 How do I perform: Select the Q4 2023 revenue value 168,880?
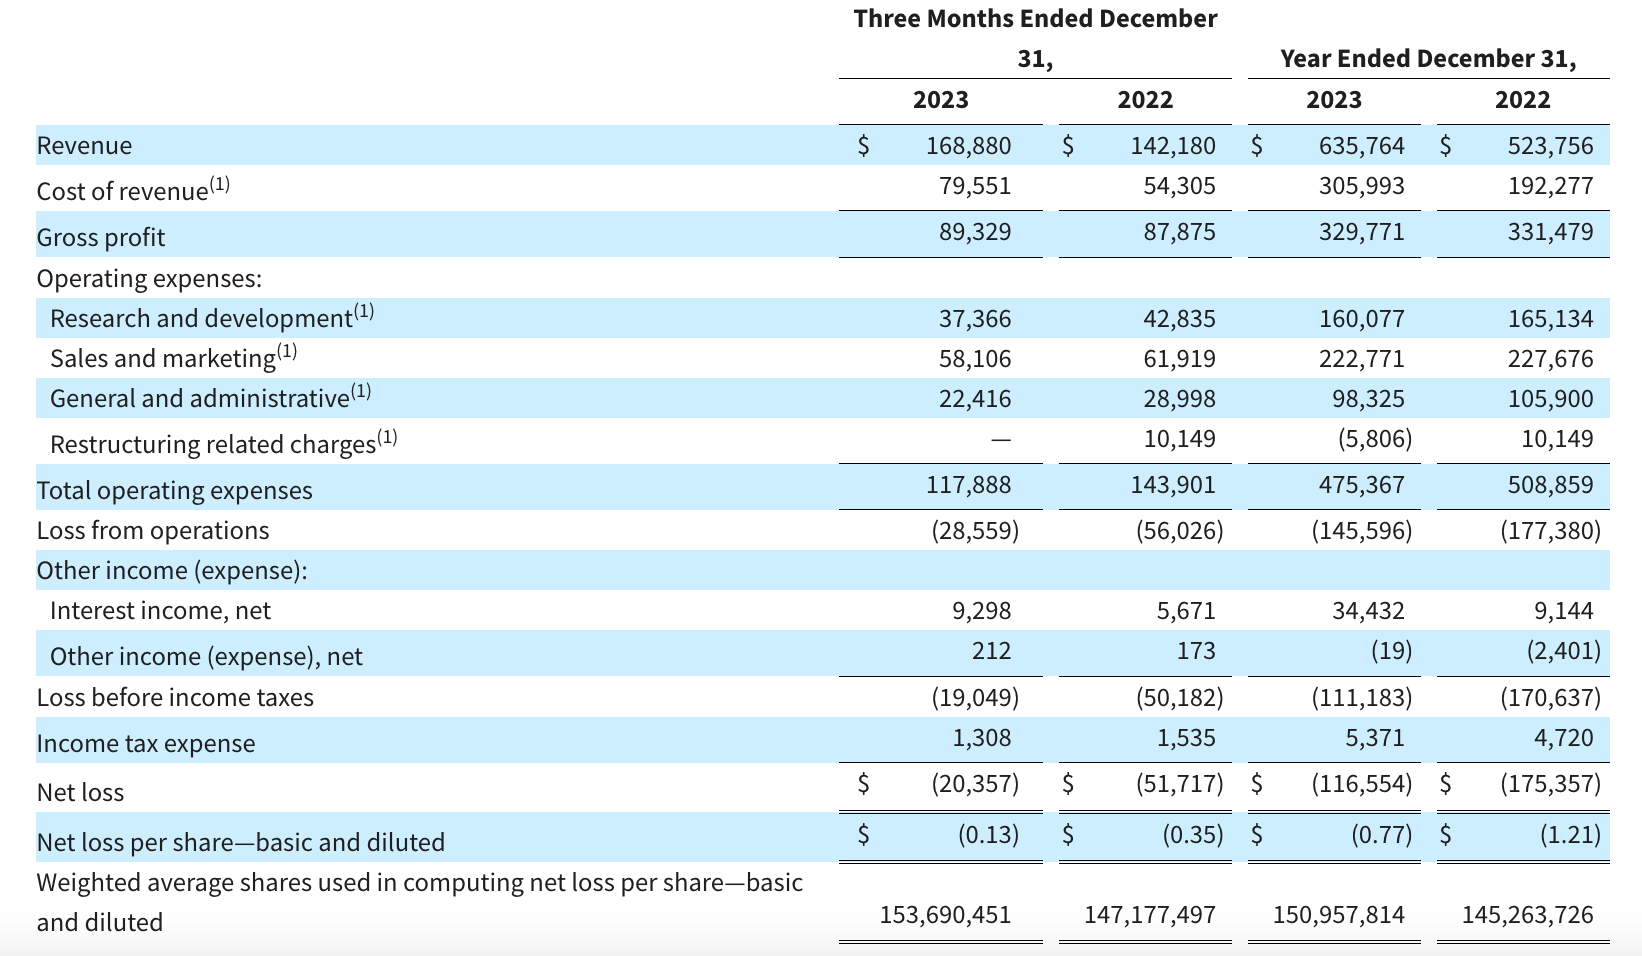click(x=967, y=146)
